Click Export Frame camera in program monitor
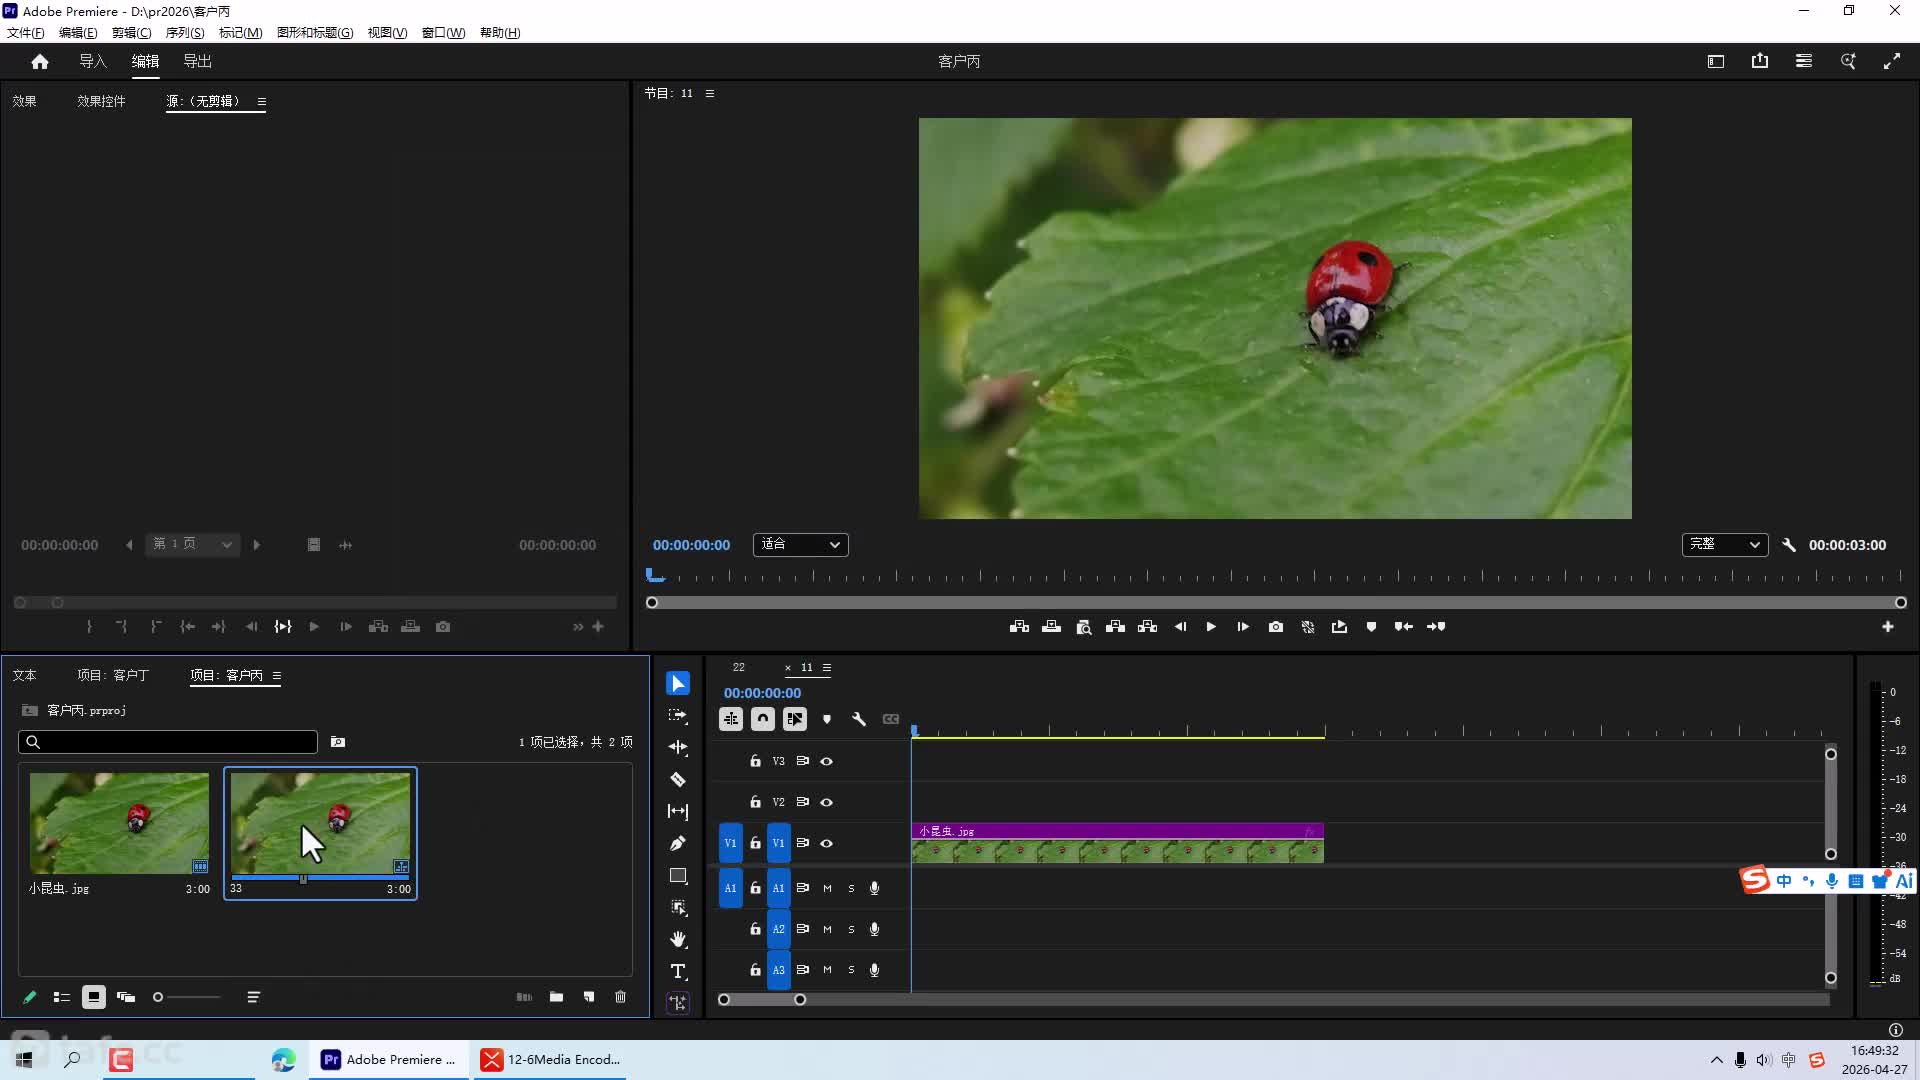The width and height of the screenshot is (1920, 1080). pyautogui.click(x=1276, y=627)
